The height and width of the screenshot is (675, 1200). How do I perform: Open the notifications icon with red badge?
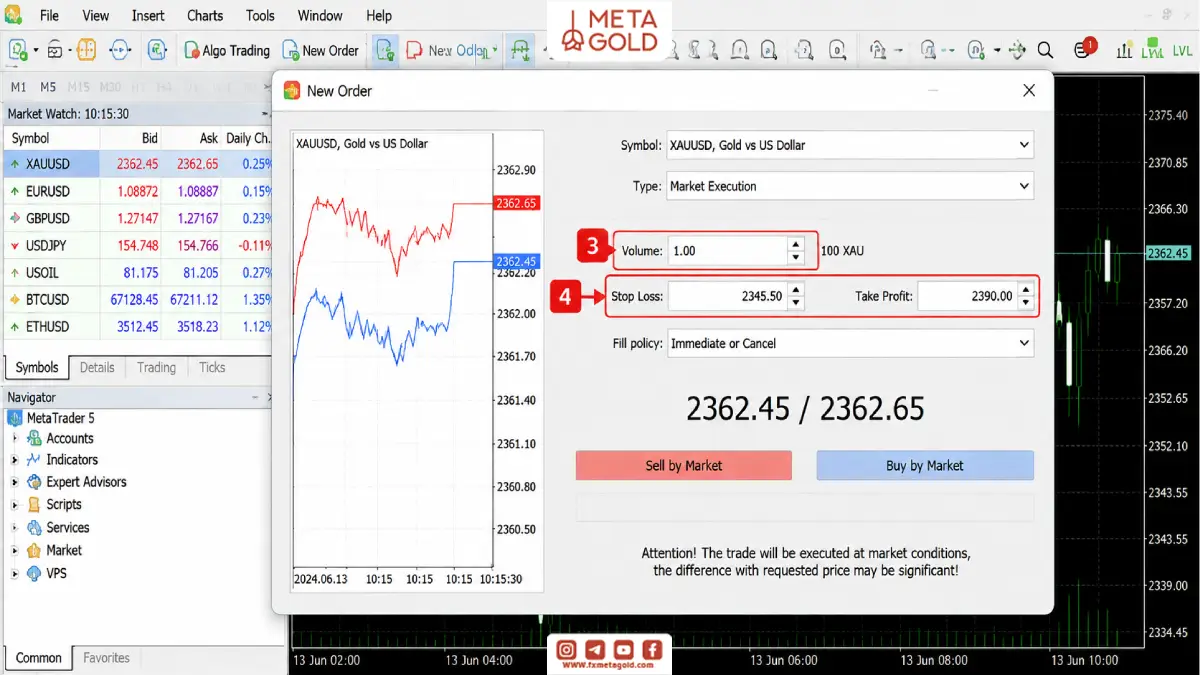pyautogui.click(x=1084, y=49)
